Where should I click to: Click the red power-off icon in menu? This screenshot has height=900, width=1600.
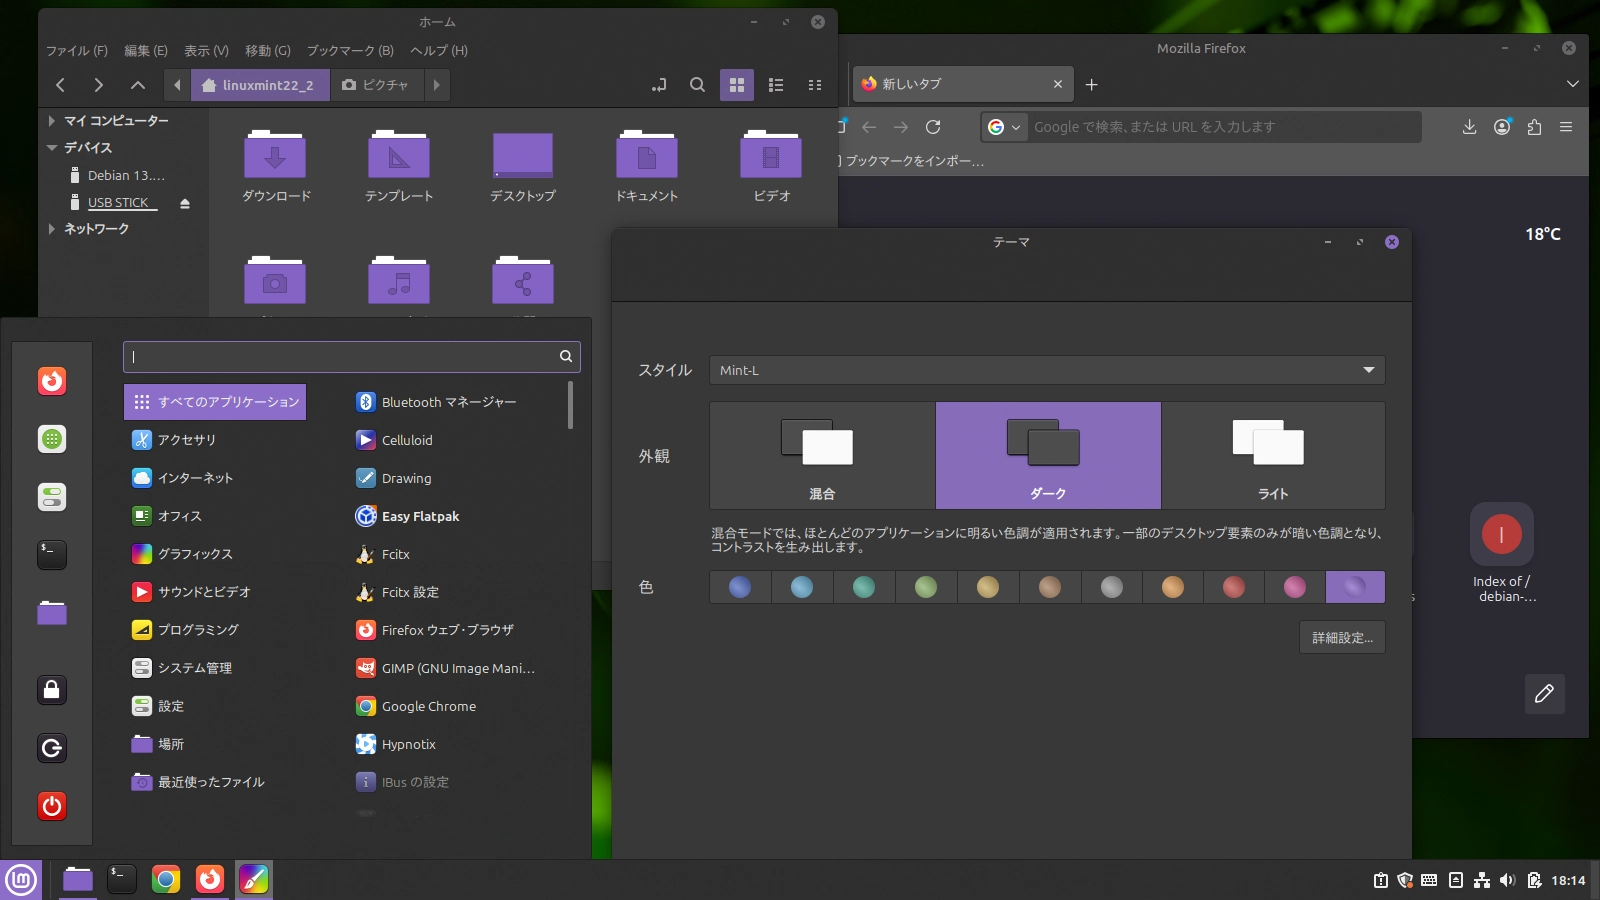[52, 806]
